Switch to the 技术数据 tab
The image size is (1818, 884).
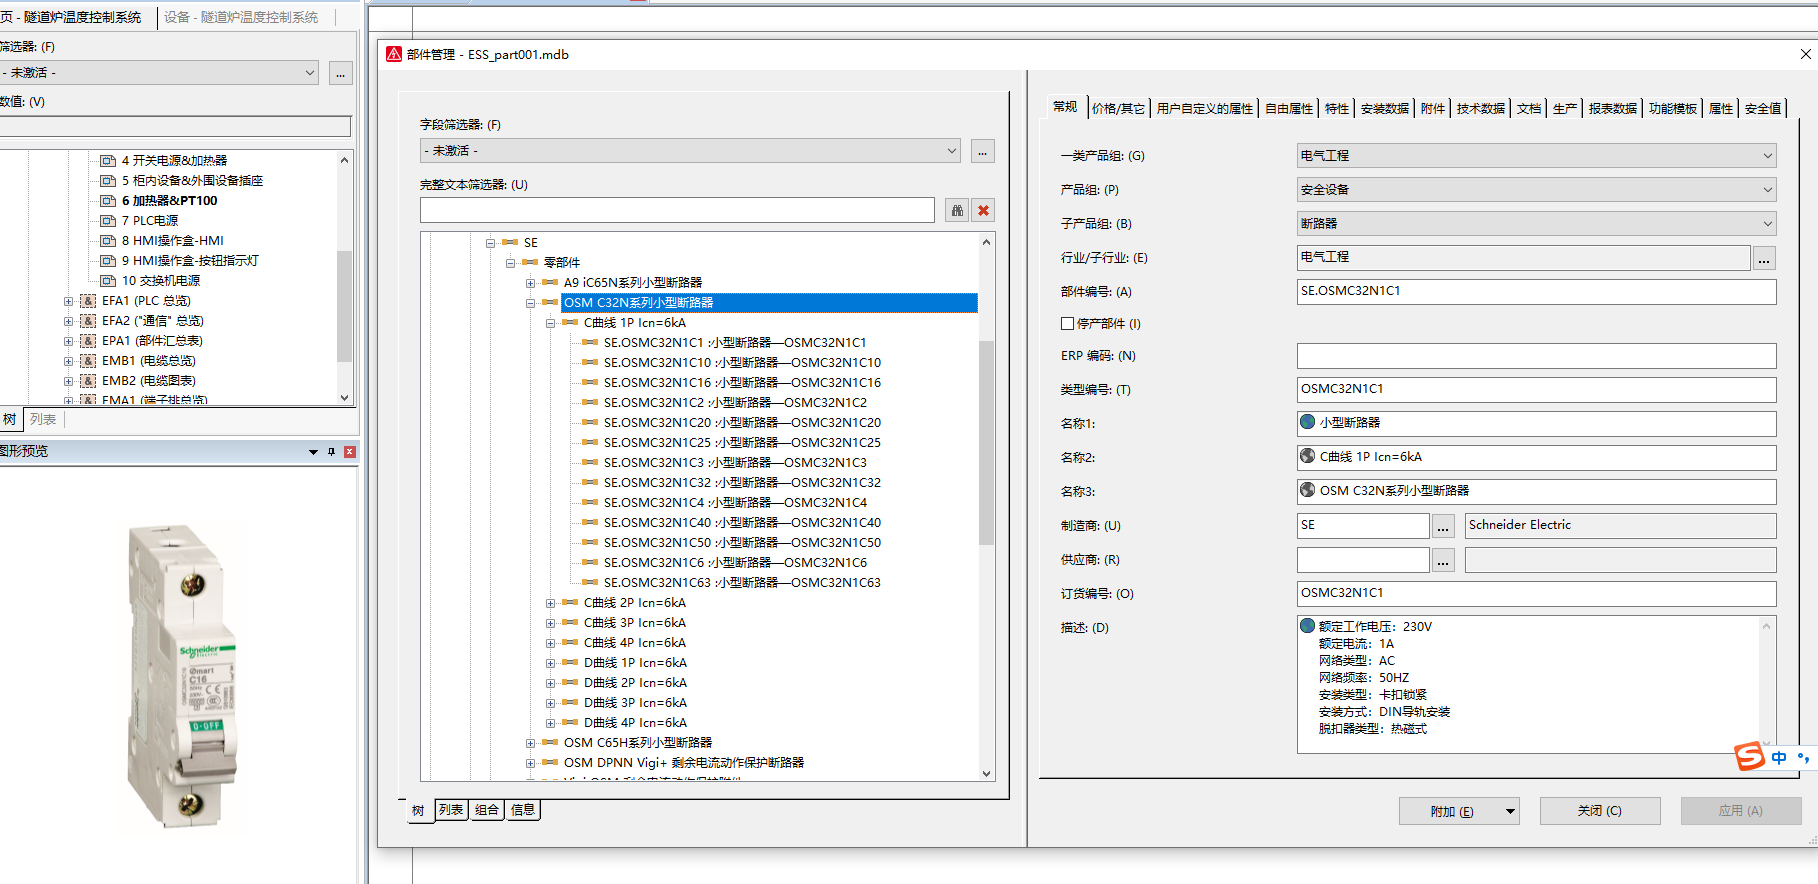coord(1480,109)
